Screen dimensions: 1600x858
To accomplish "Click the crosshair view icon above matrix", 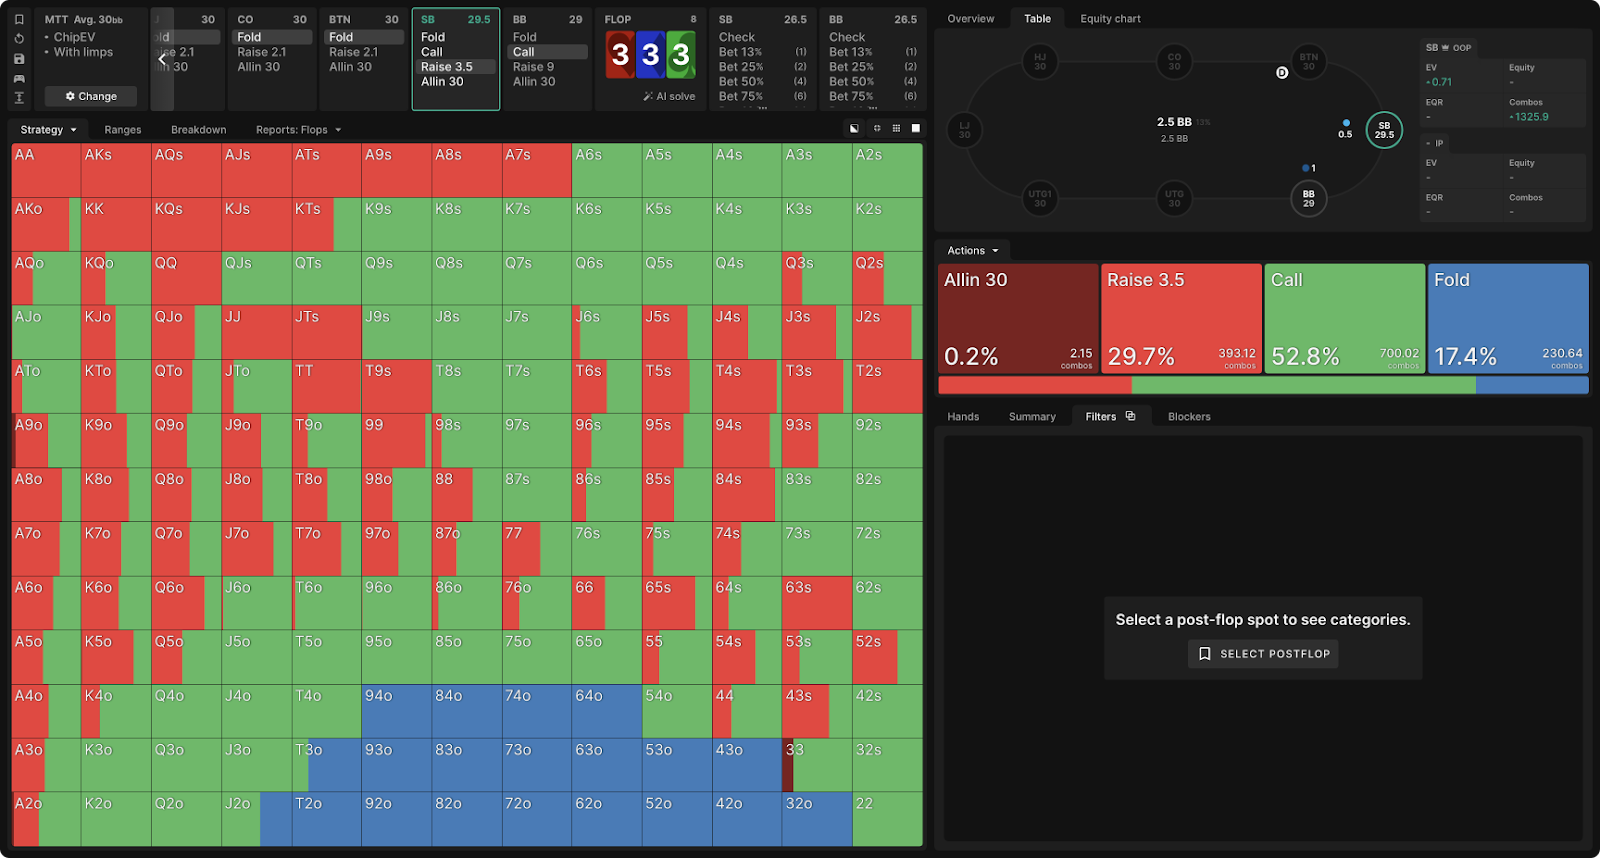I will coord(877,128).
